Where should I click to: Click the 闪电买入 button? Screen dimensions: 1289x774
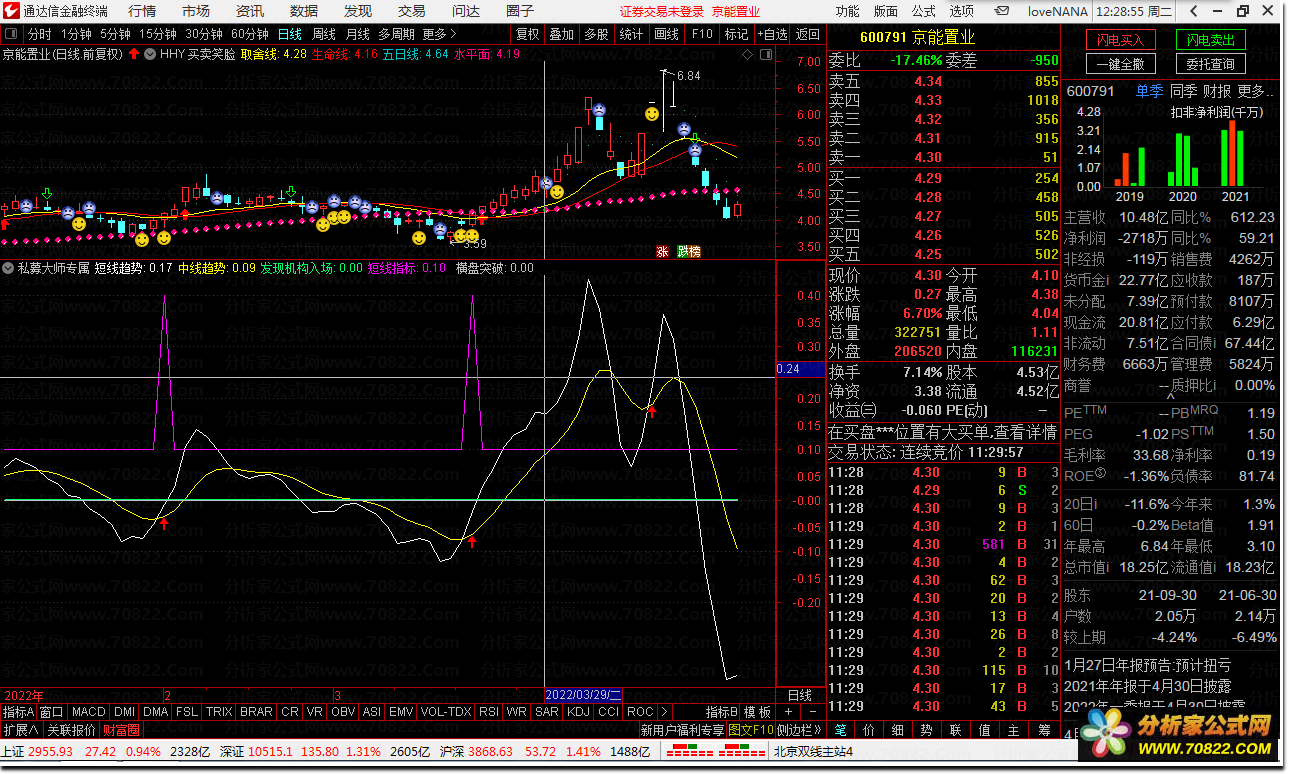[1120, 40]
